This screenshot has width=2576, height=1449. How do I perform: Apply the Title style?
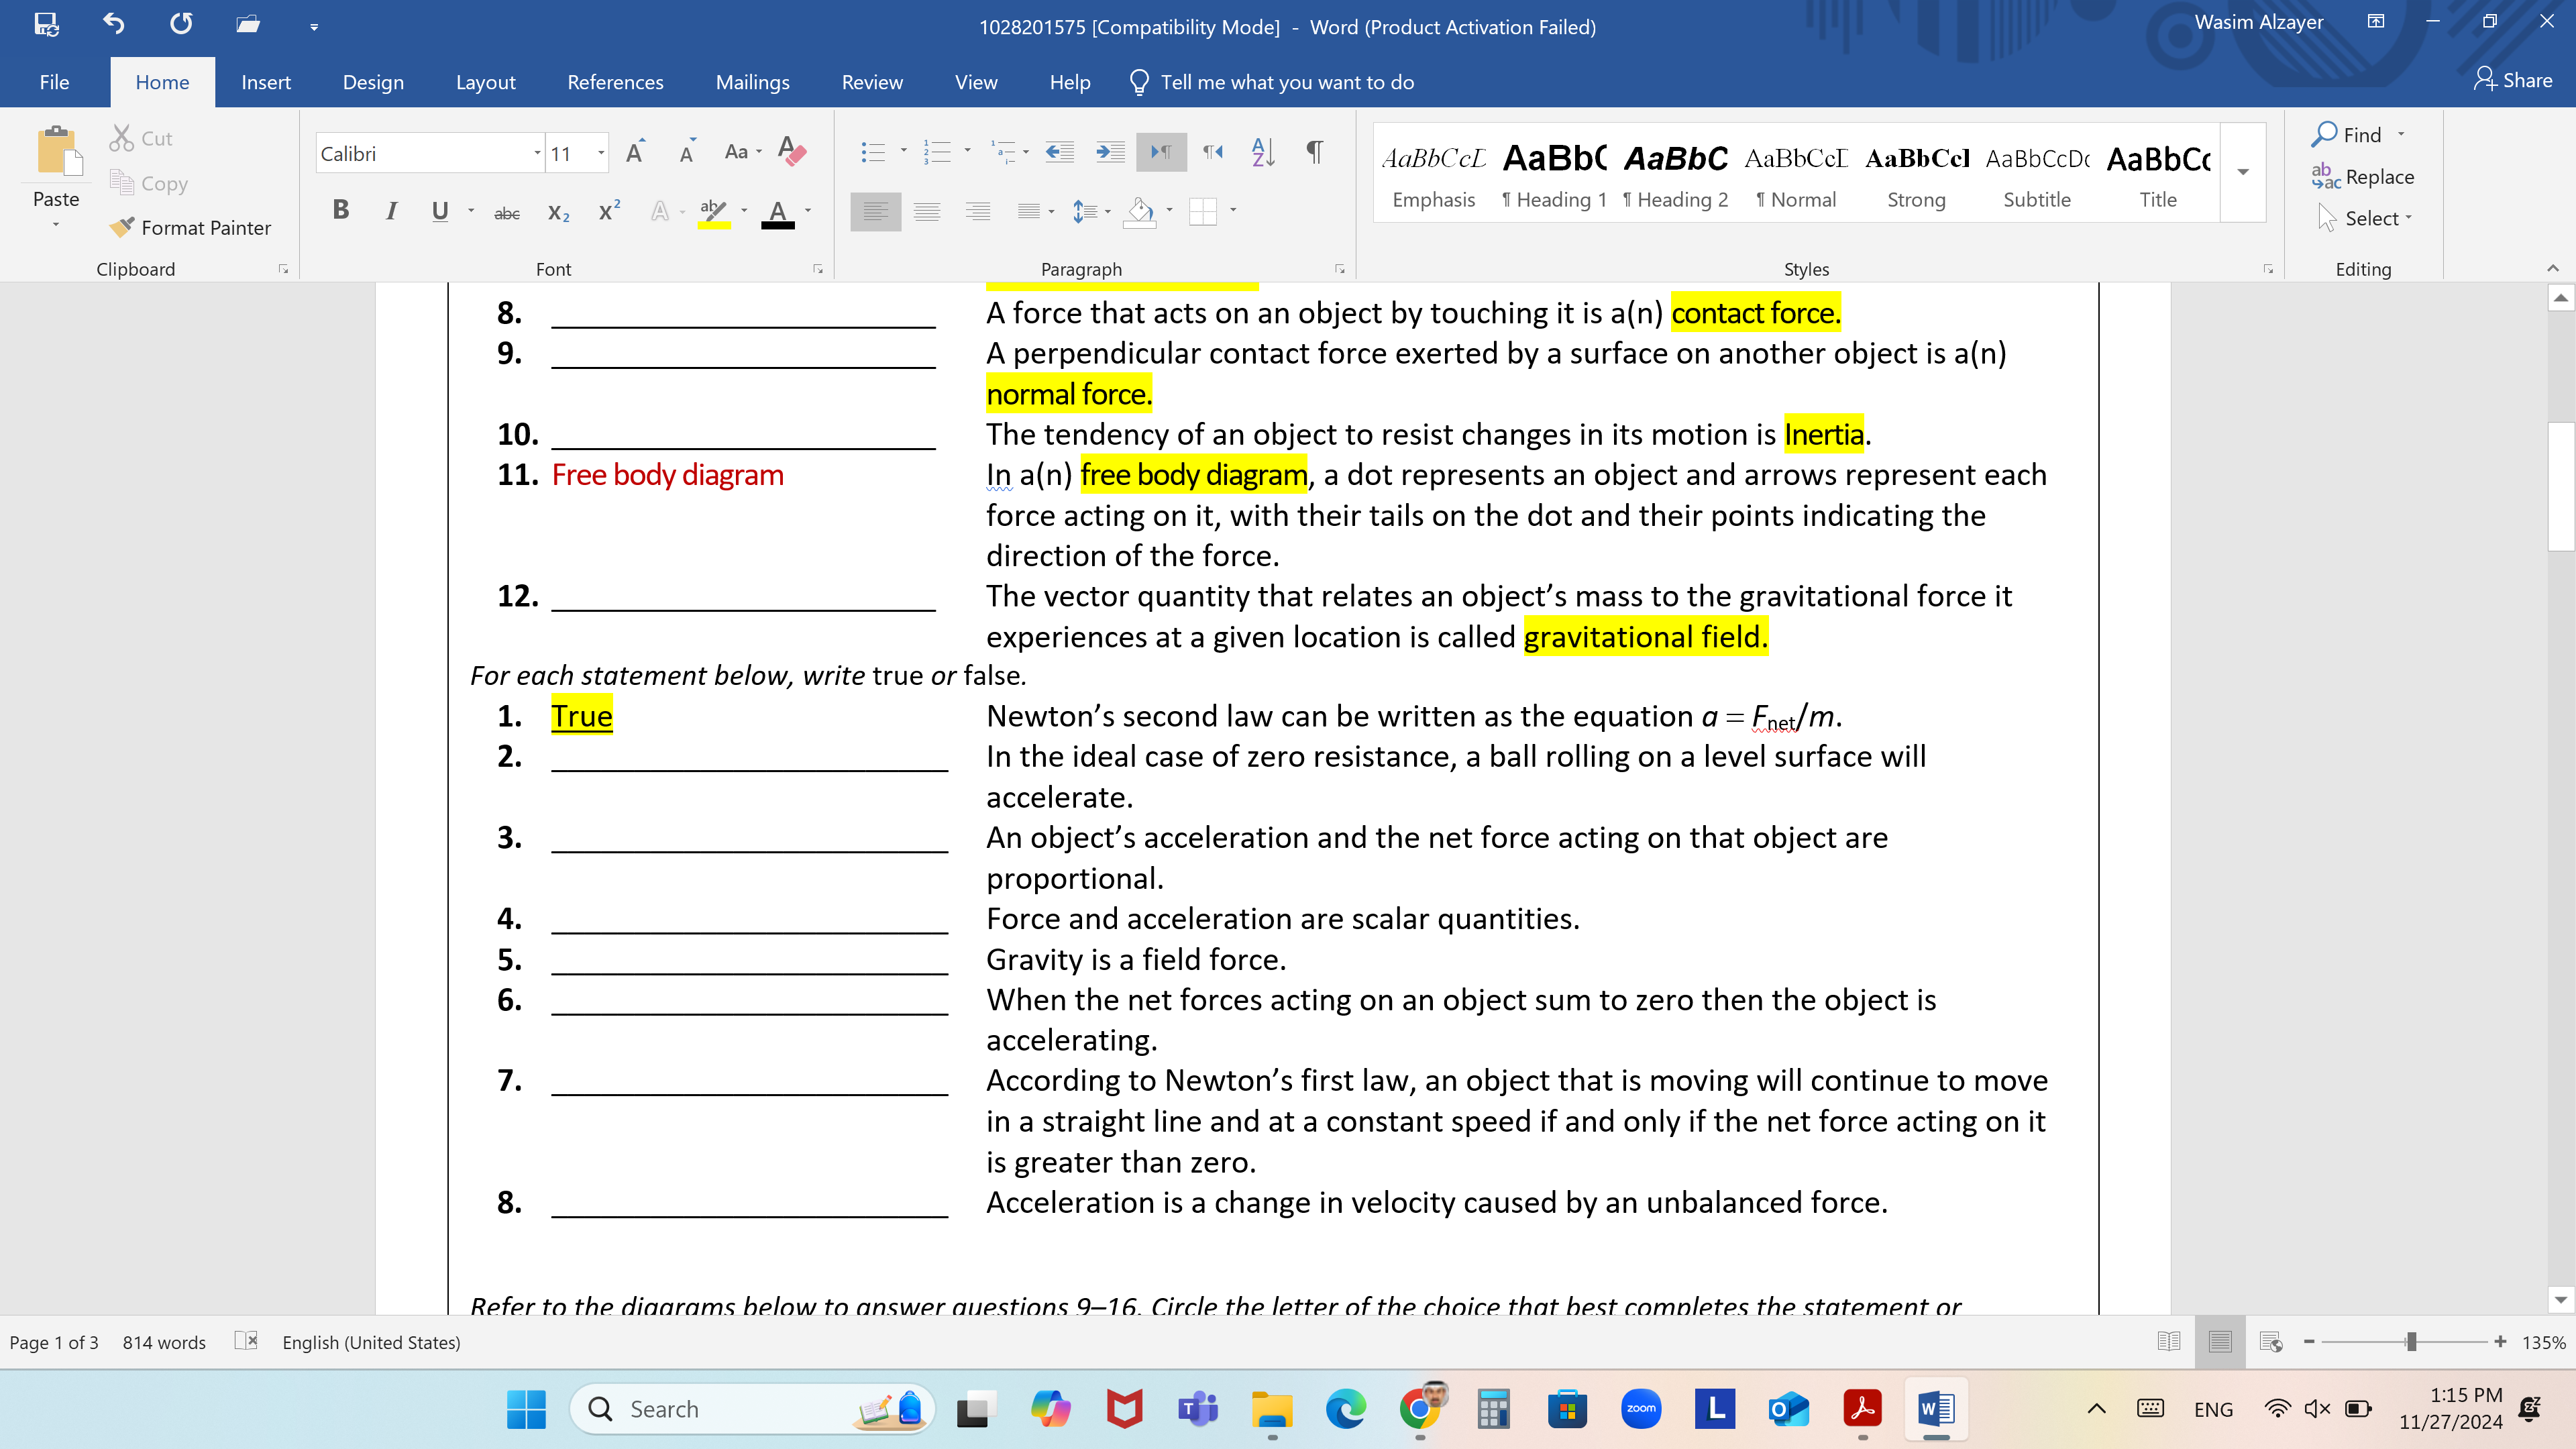point(2158,173)
